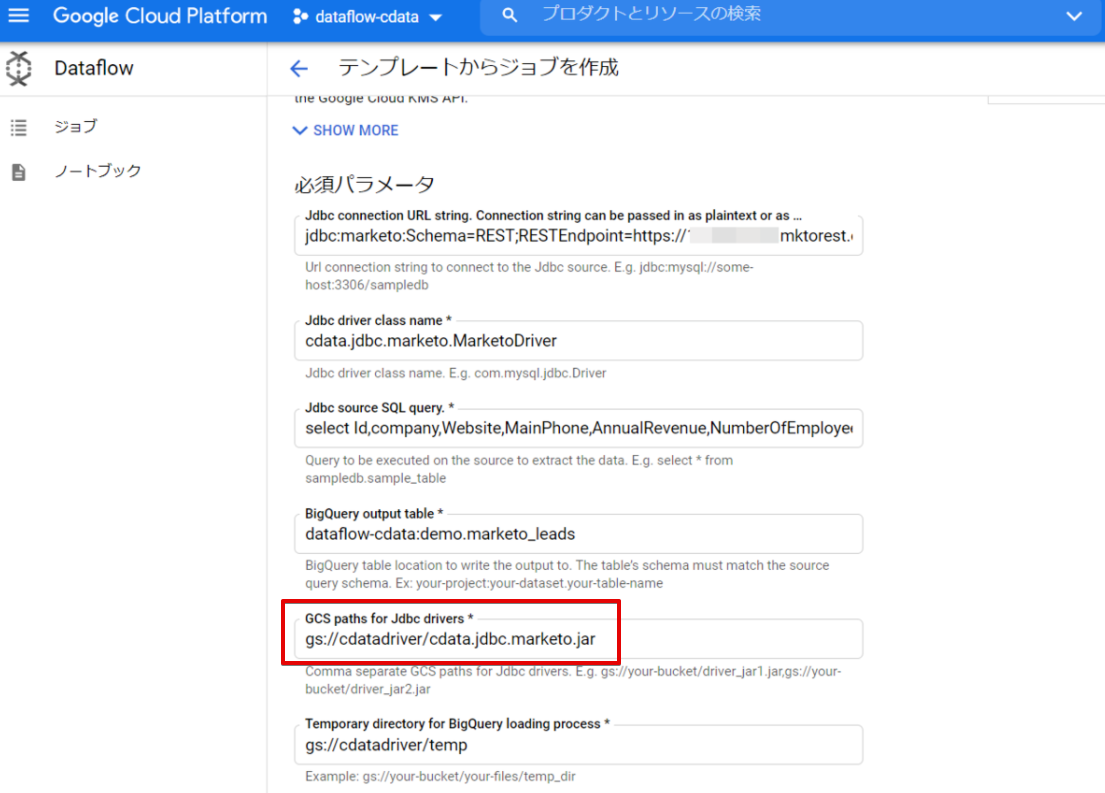Expand description with SHOW MORE

coord(355,130)
